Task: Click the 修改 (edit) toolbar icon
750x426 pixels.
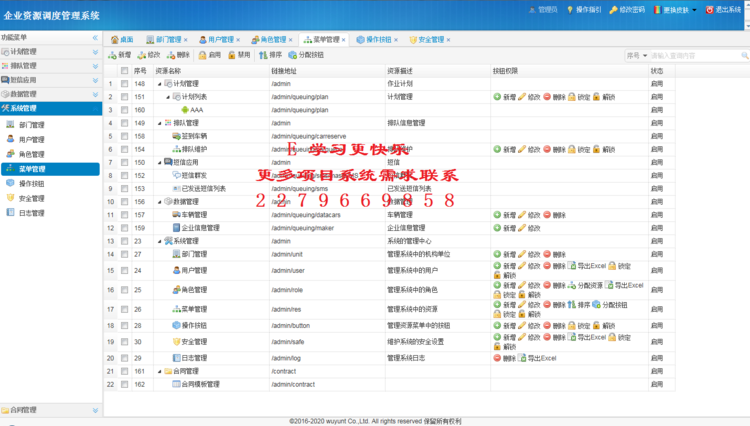Action: pos(142,55)
